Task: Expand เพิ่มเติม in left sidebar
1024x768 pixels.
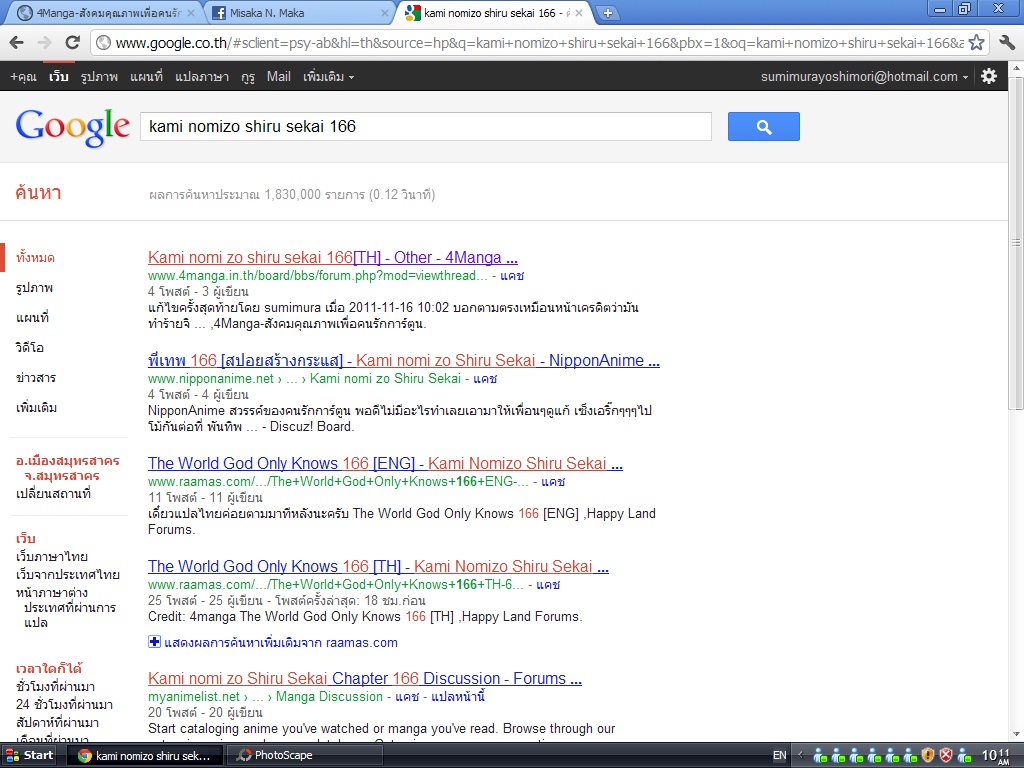Action: (36, 408)
